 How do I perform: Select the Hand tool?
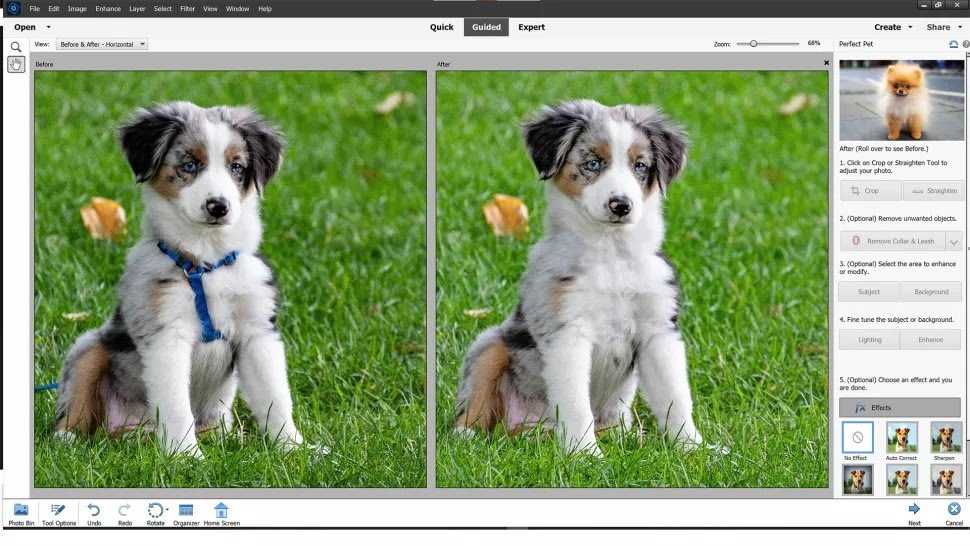pos(16,65)
